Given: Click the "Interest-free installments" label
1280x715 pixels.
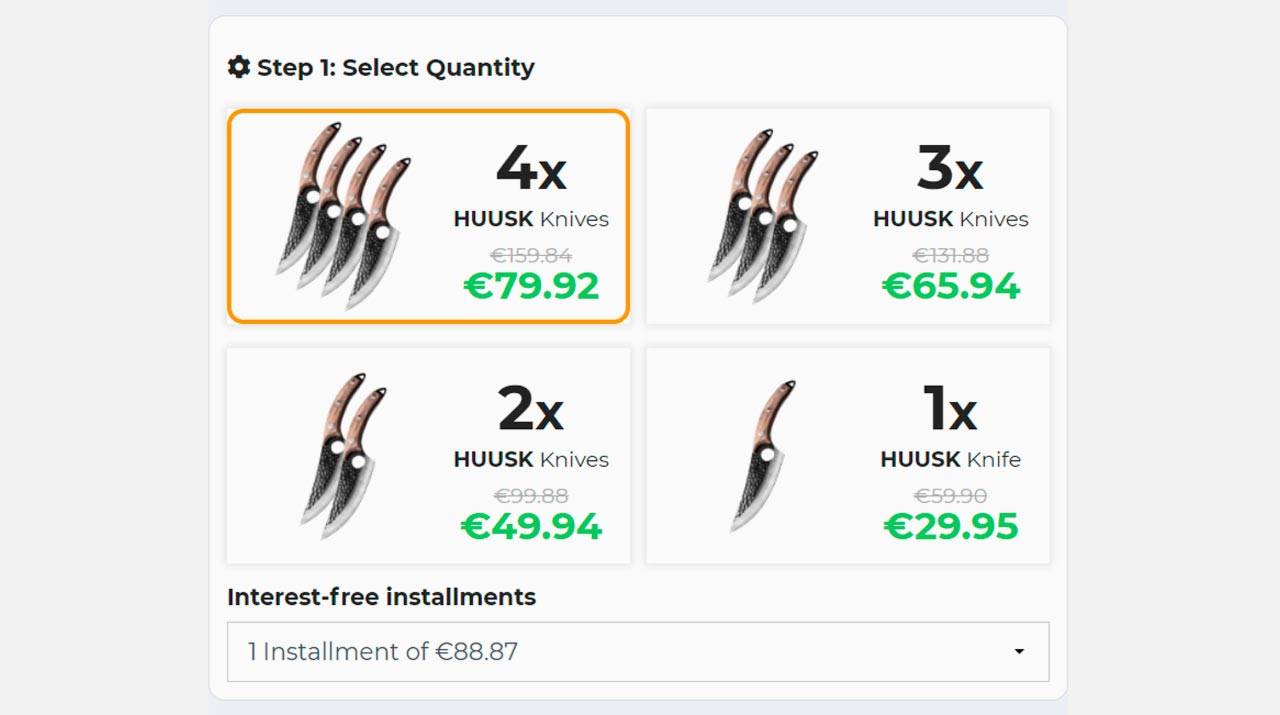Looking at the screenshot, I should pos(381,597).
